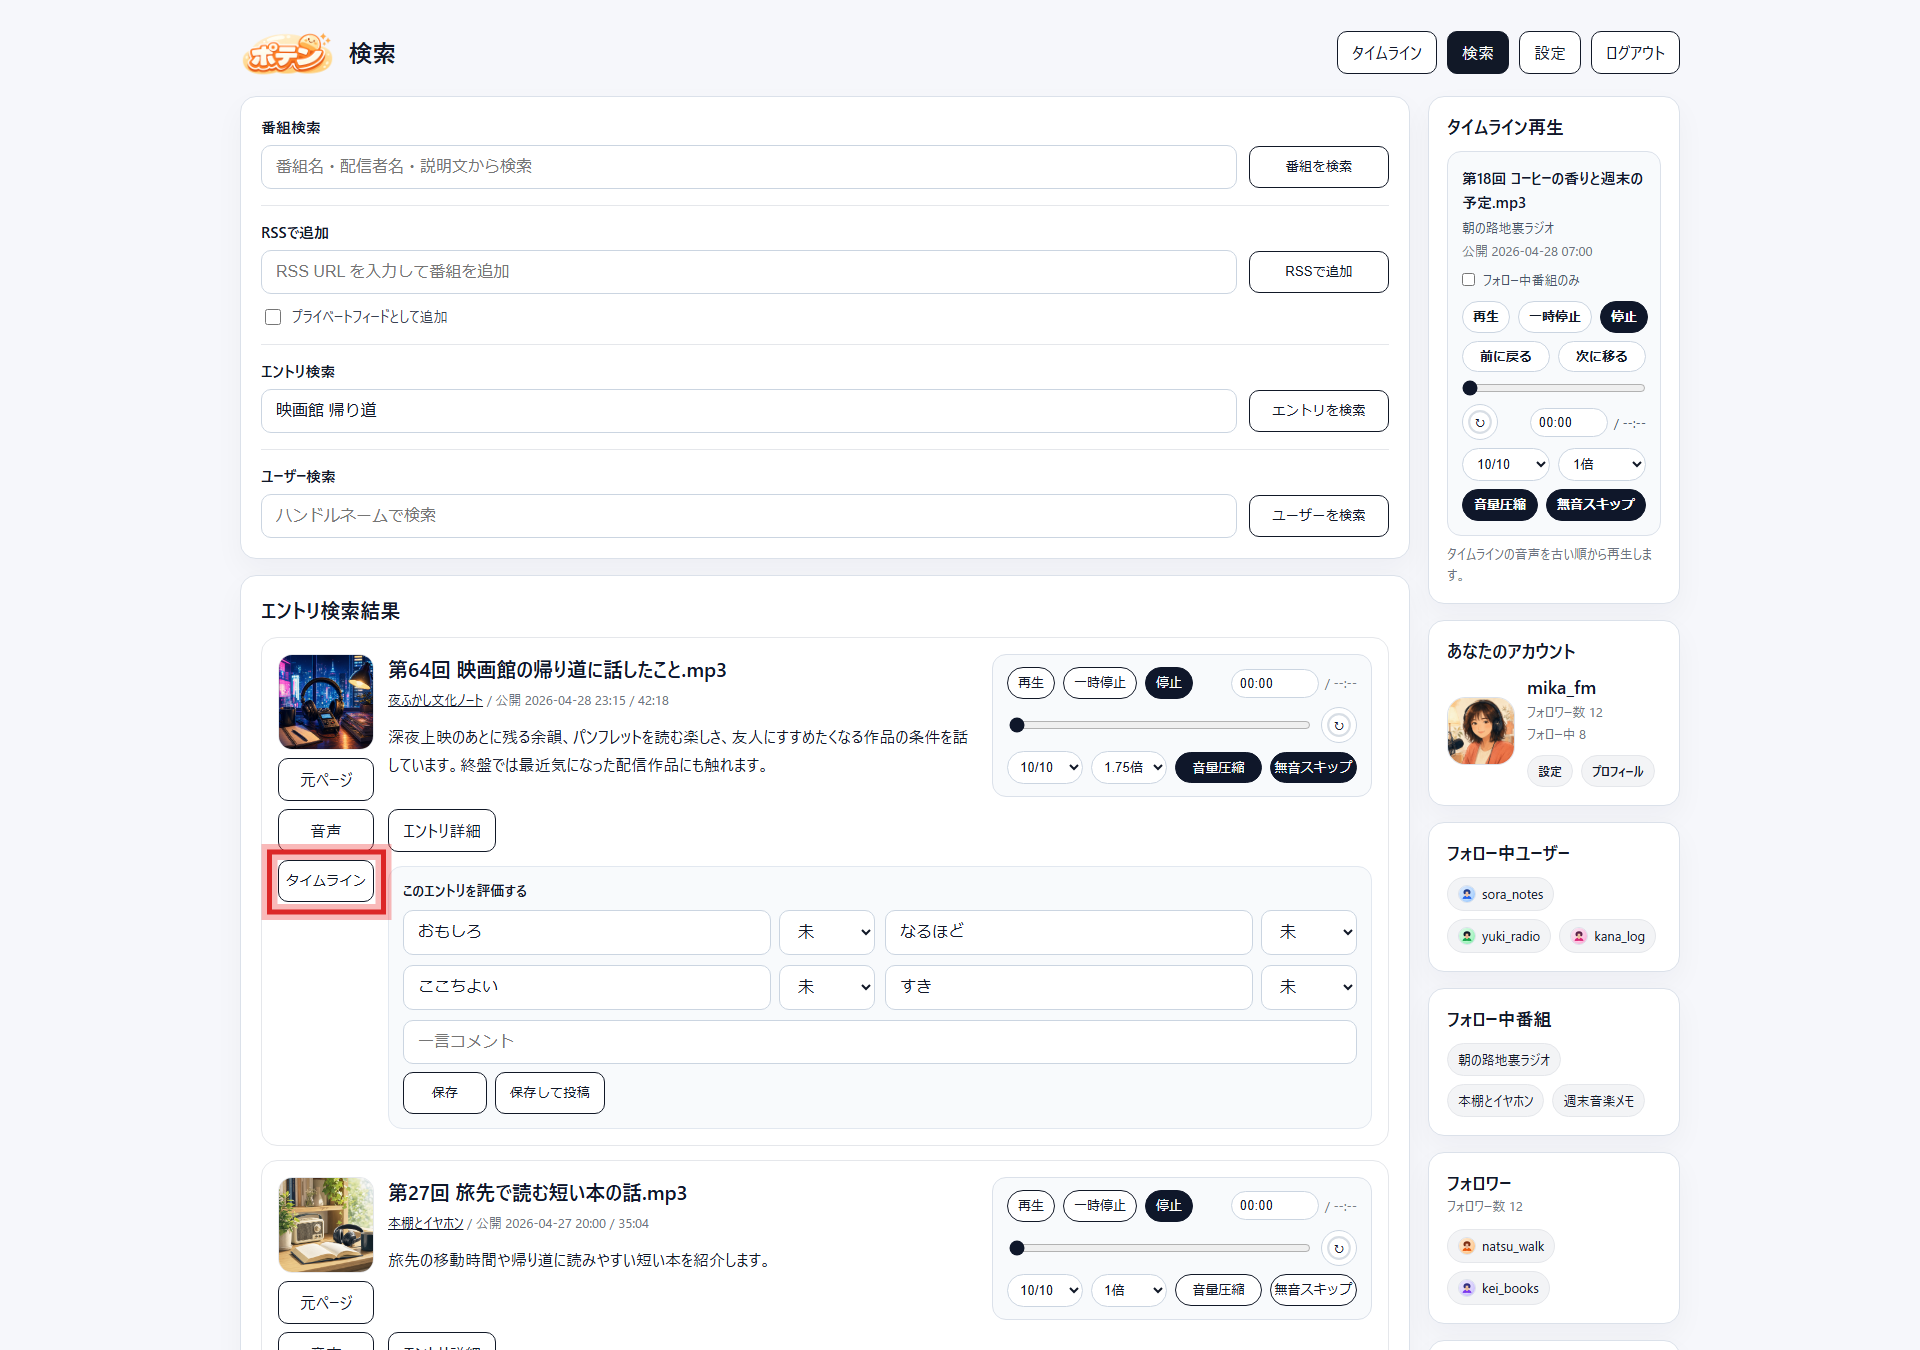Focus the ハンドルネームで検索 input field
This screenshot has height=1350, width=1920.
[x=749, y=516]
